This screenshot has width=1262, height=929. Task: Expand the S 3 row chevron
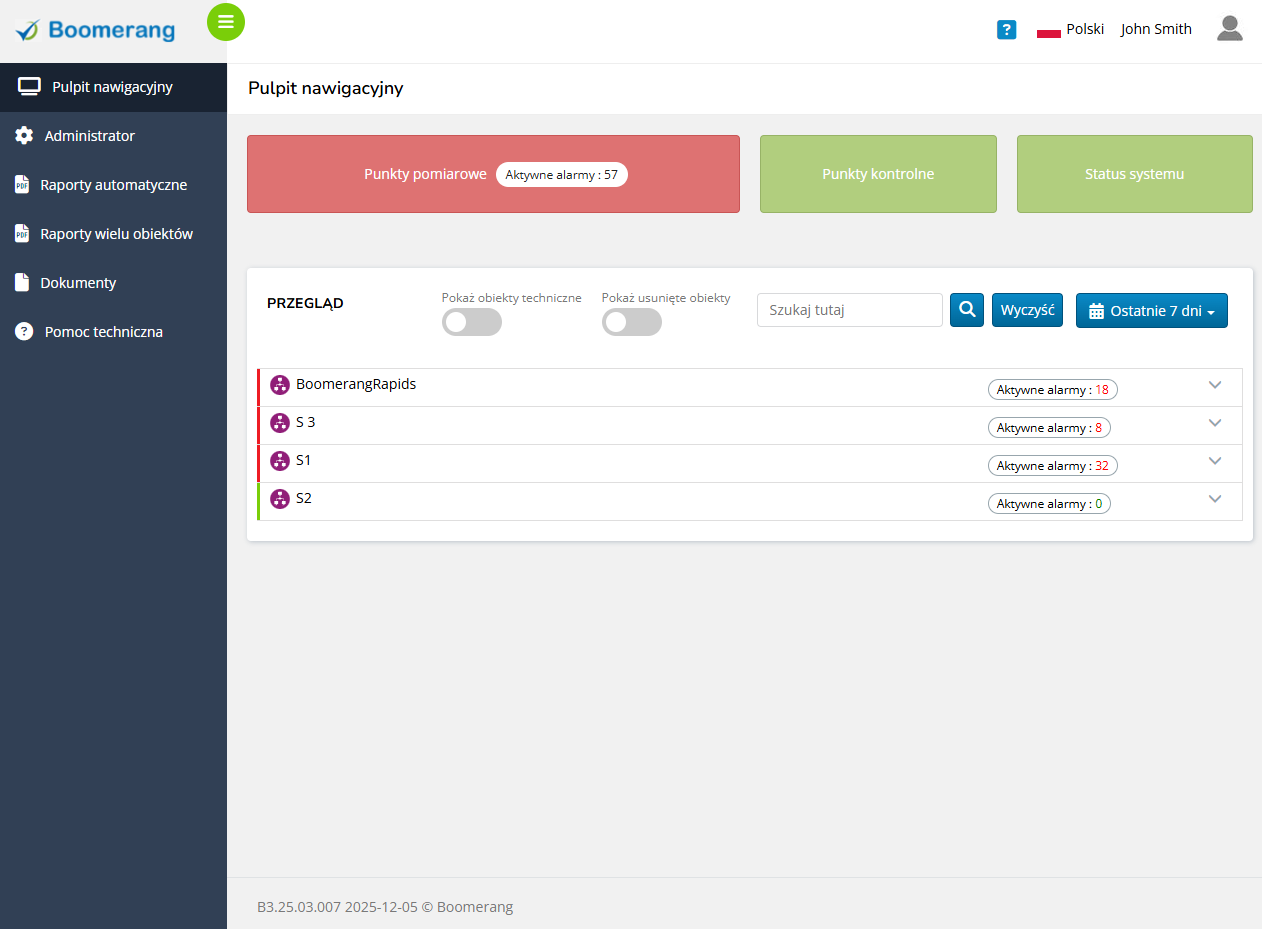[1215, 423]
